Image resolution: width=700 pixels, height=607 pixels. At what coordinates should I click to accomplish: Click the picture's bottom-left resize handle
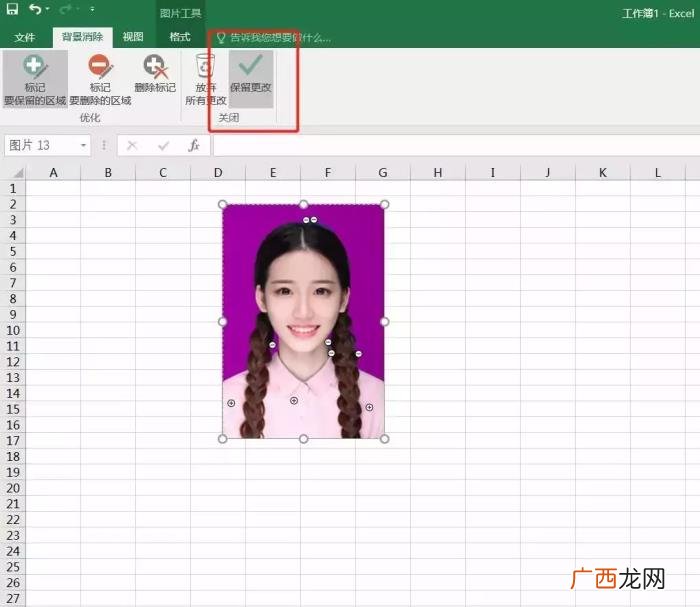(x=222, y=439)
